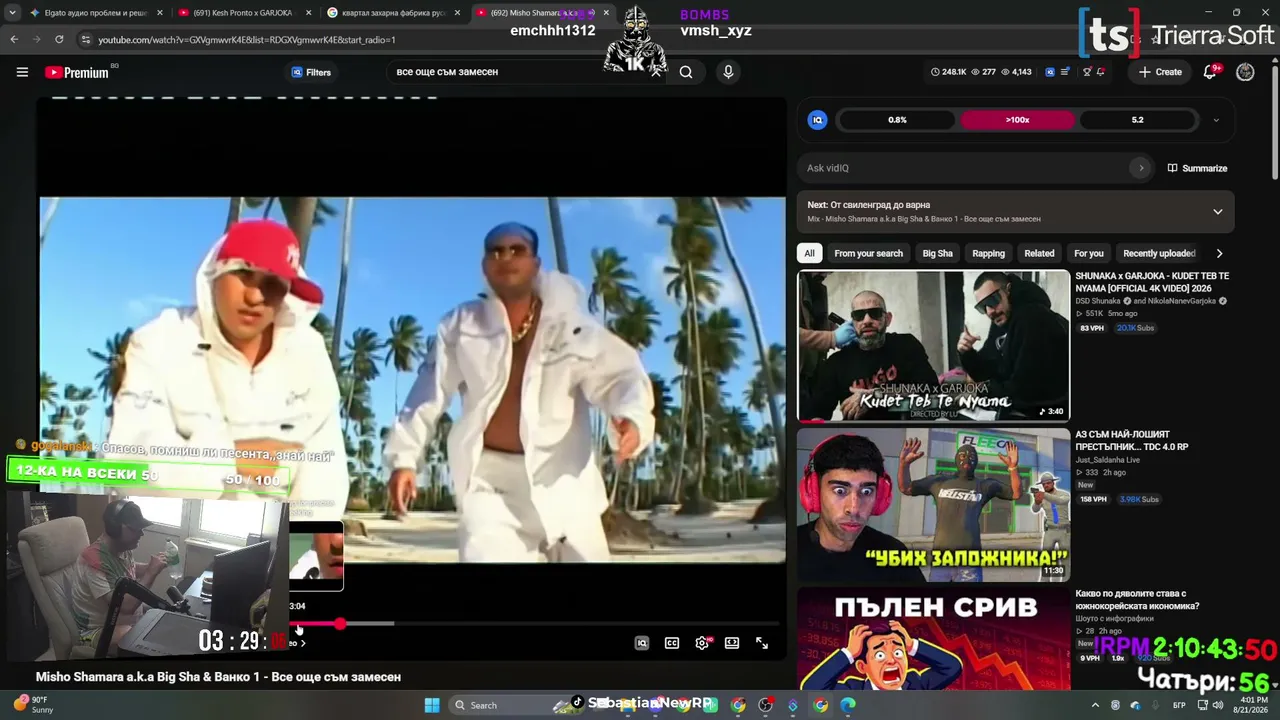Open player settings gear
1280x720 pixels.
[x=702, y=643]
